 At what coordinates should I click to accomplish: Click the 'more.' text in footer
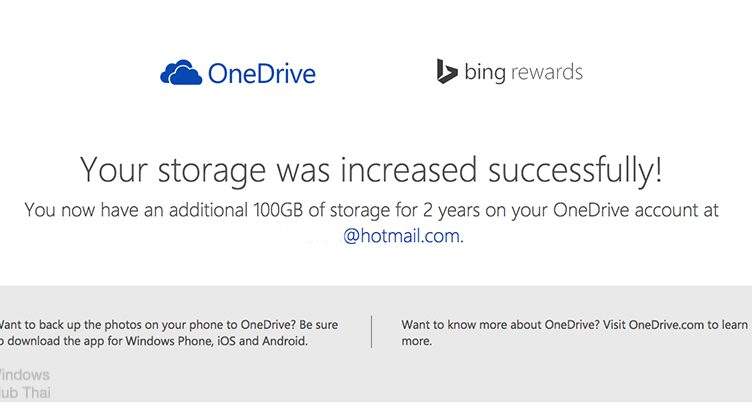pyautogui.click(x=417, y=341)
